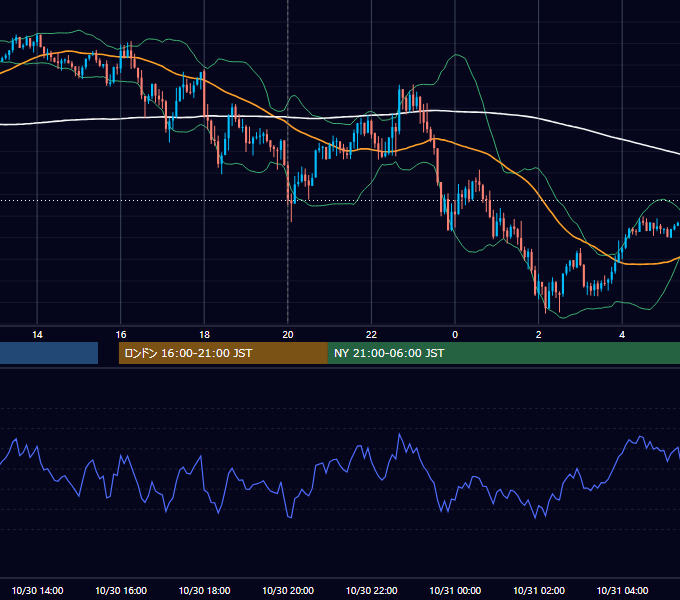Click the 10/31 02:00 date label
The height and width of the screenshot is (600, 680).
539,590
